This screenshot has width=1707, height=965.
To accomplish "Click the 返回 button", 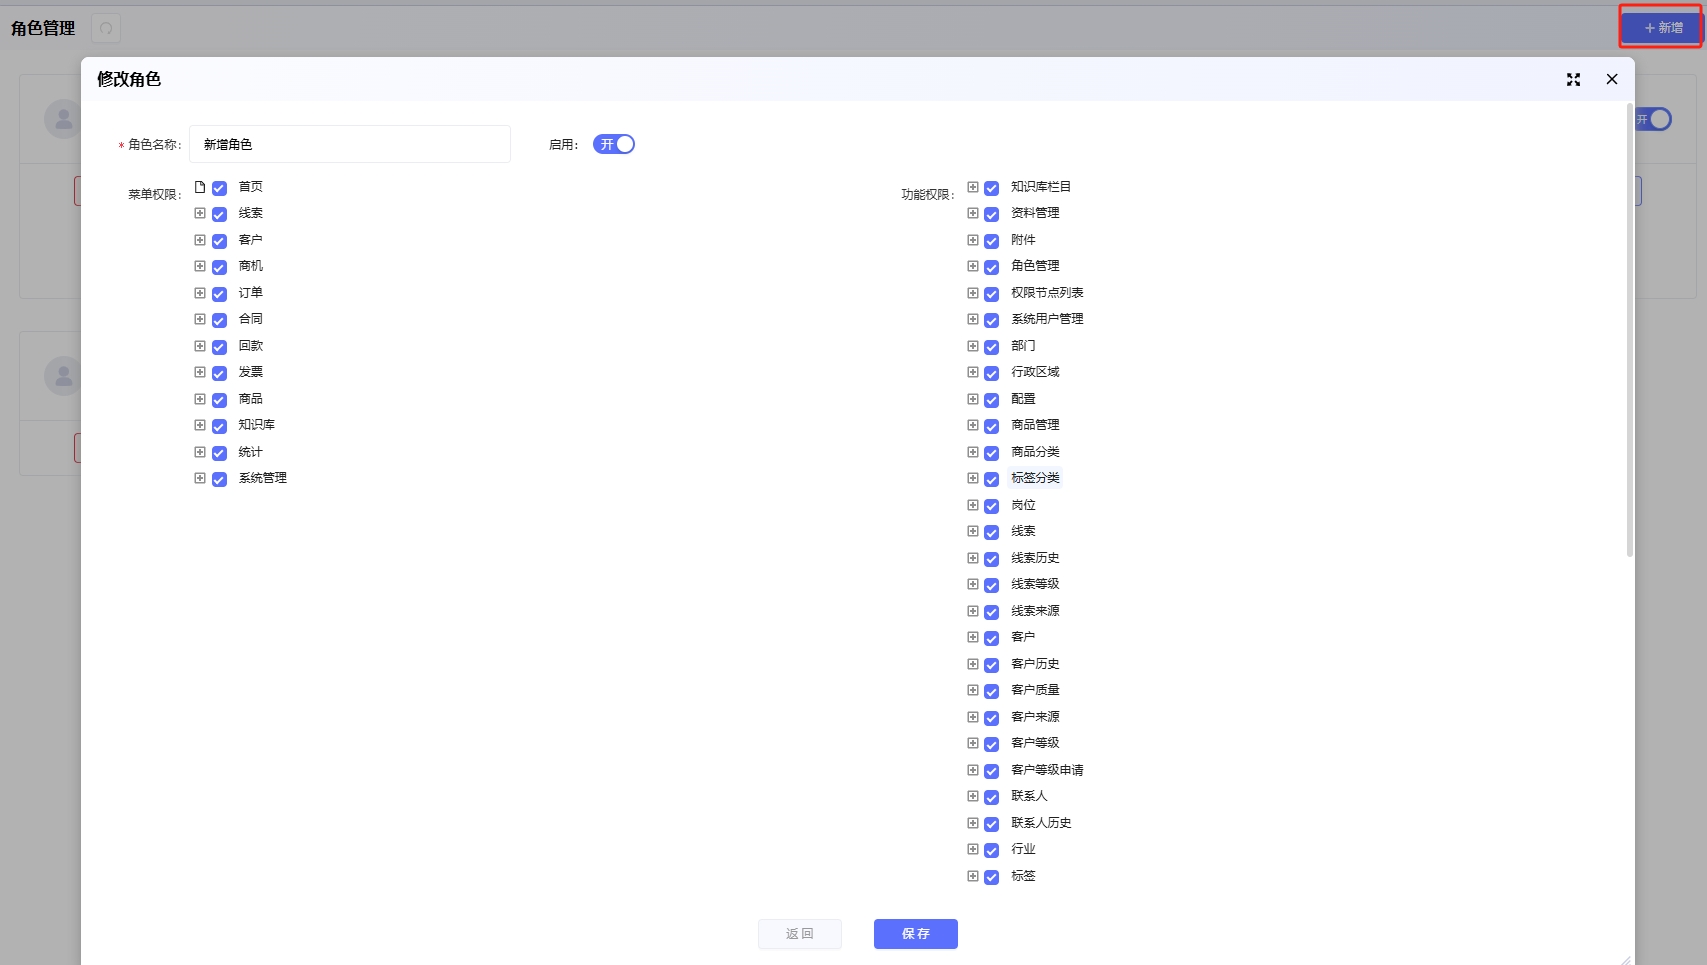I will pos(799,934).
